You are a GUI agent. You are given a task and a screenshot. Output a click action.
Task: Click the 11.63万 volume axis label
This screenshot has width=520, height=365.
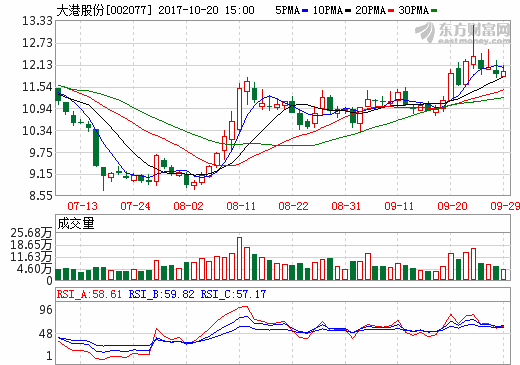(x=31, y=257)
